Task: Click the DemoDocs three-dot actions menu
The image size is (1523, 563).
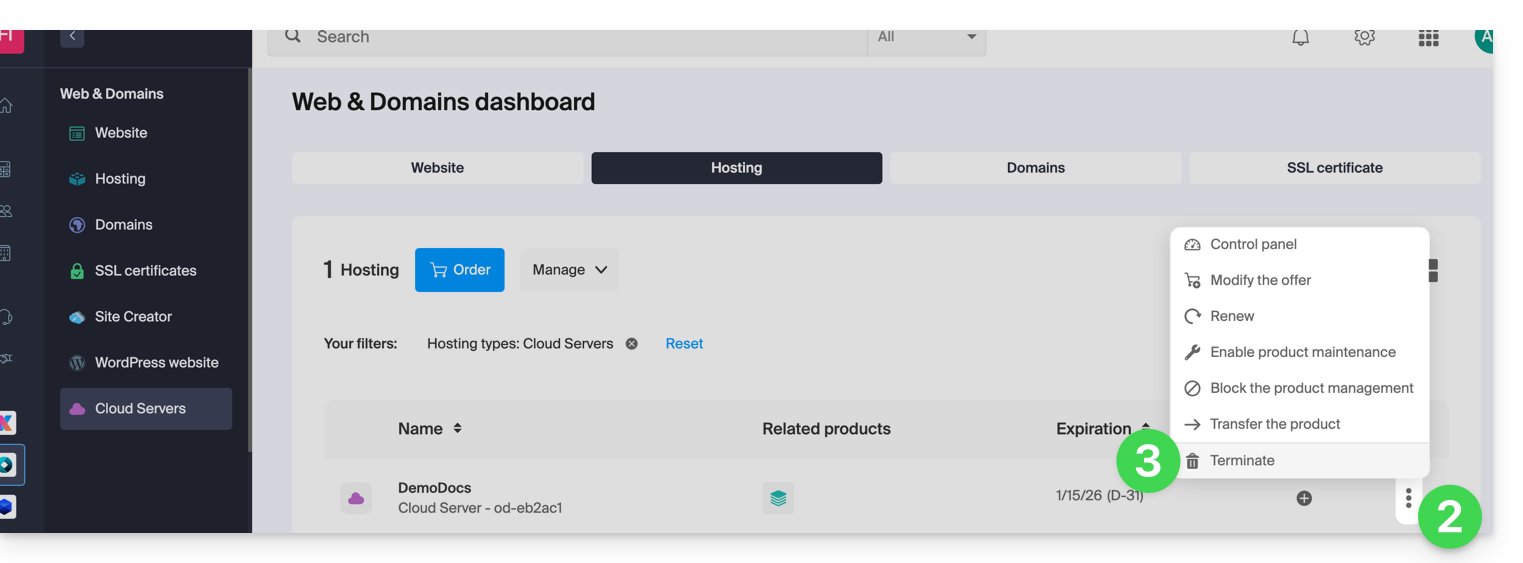Action: [x=1408, y=497]
